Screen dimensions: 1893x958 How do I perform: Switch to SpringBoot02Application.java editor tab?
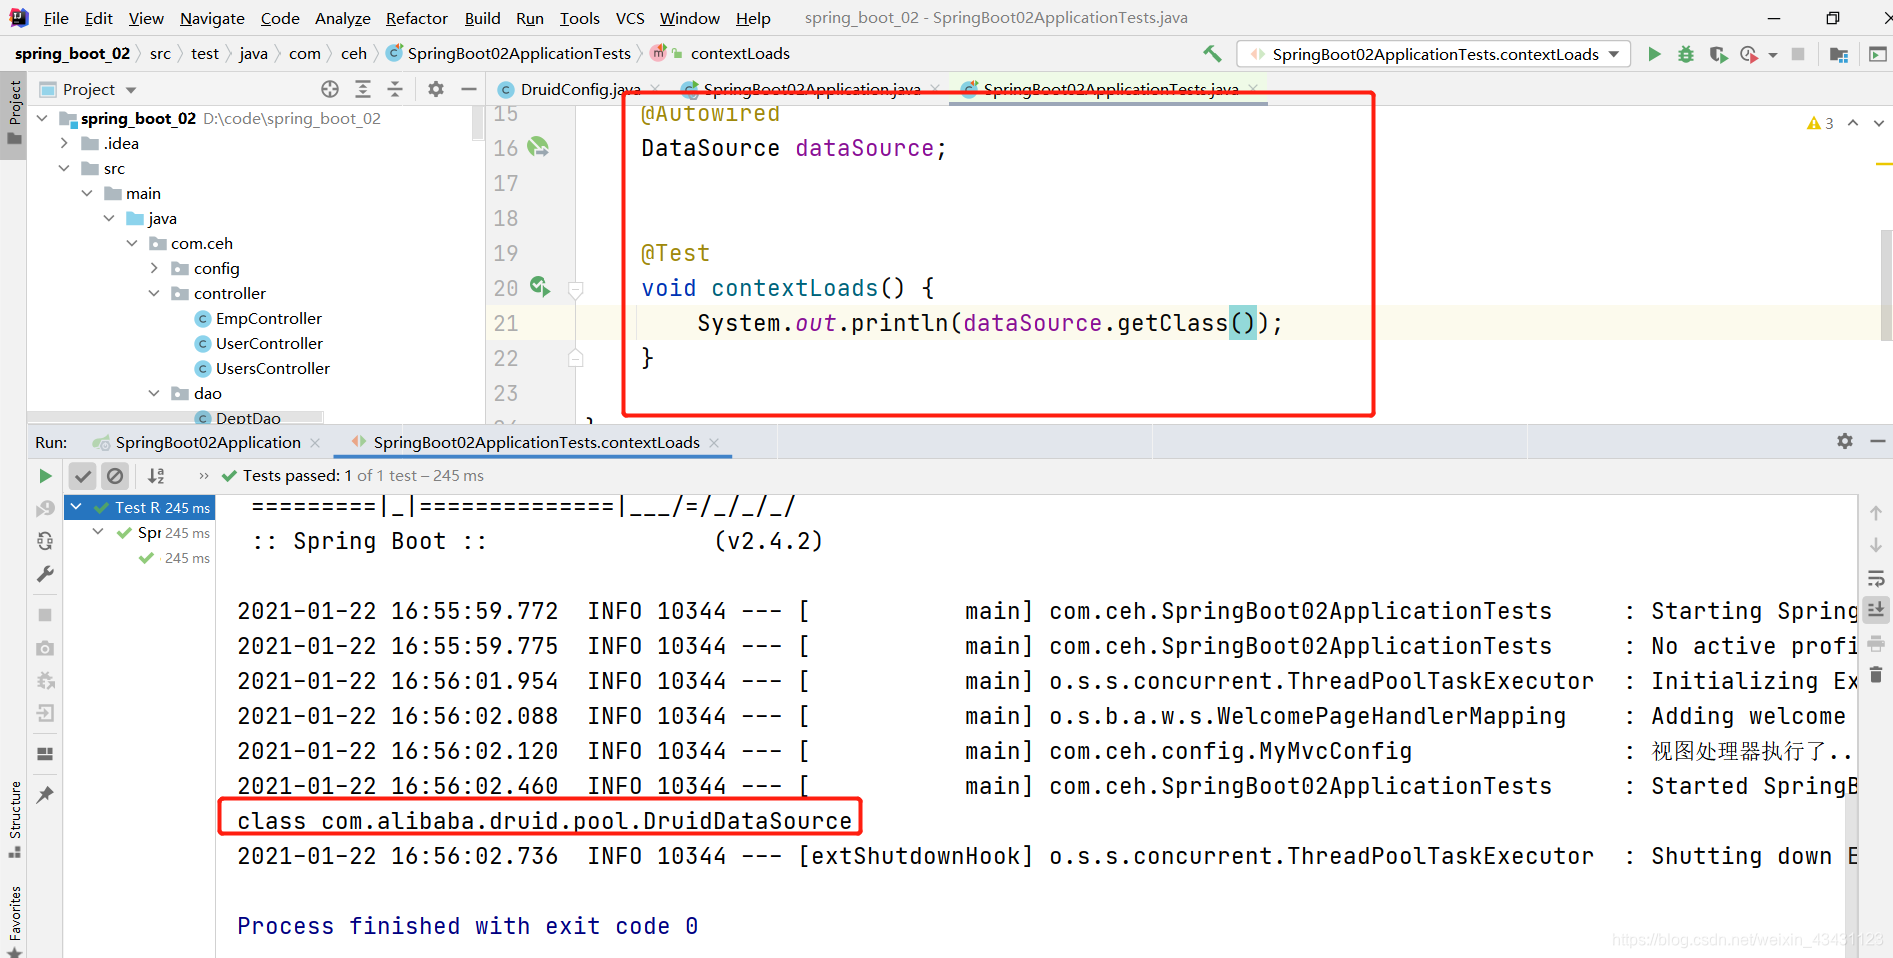(x=812, y=89)
